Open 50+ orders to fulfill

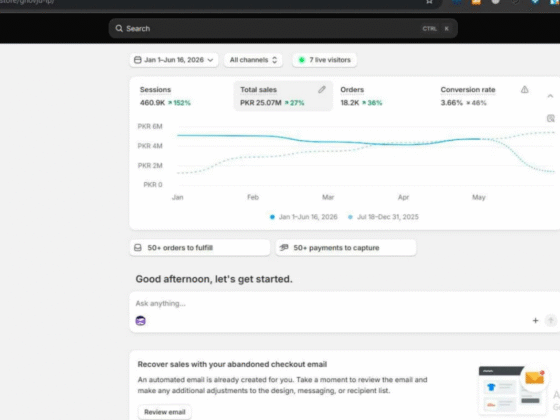point(200,248)
